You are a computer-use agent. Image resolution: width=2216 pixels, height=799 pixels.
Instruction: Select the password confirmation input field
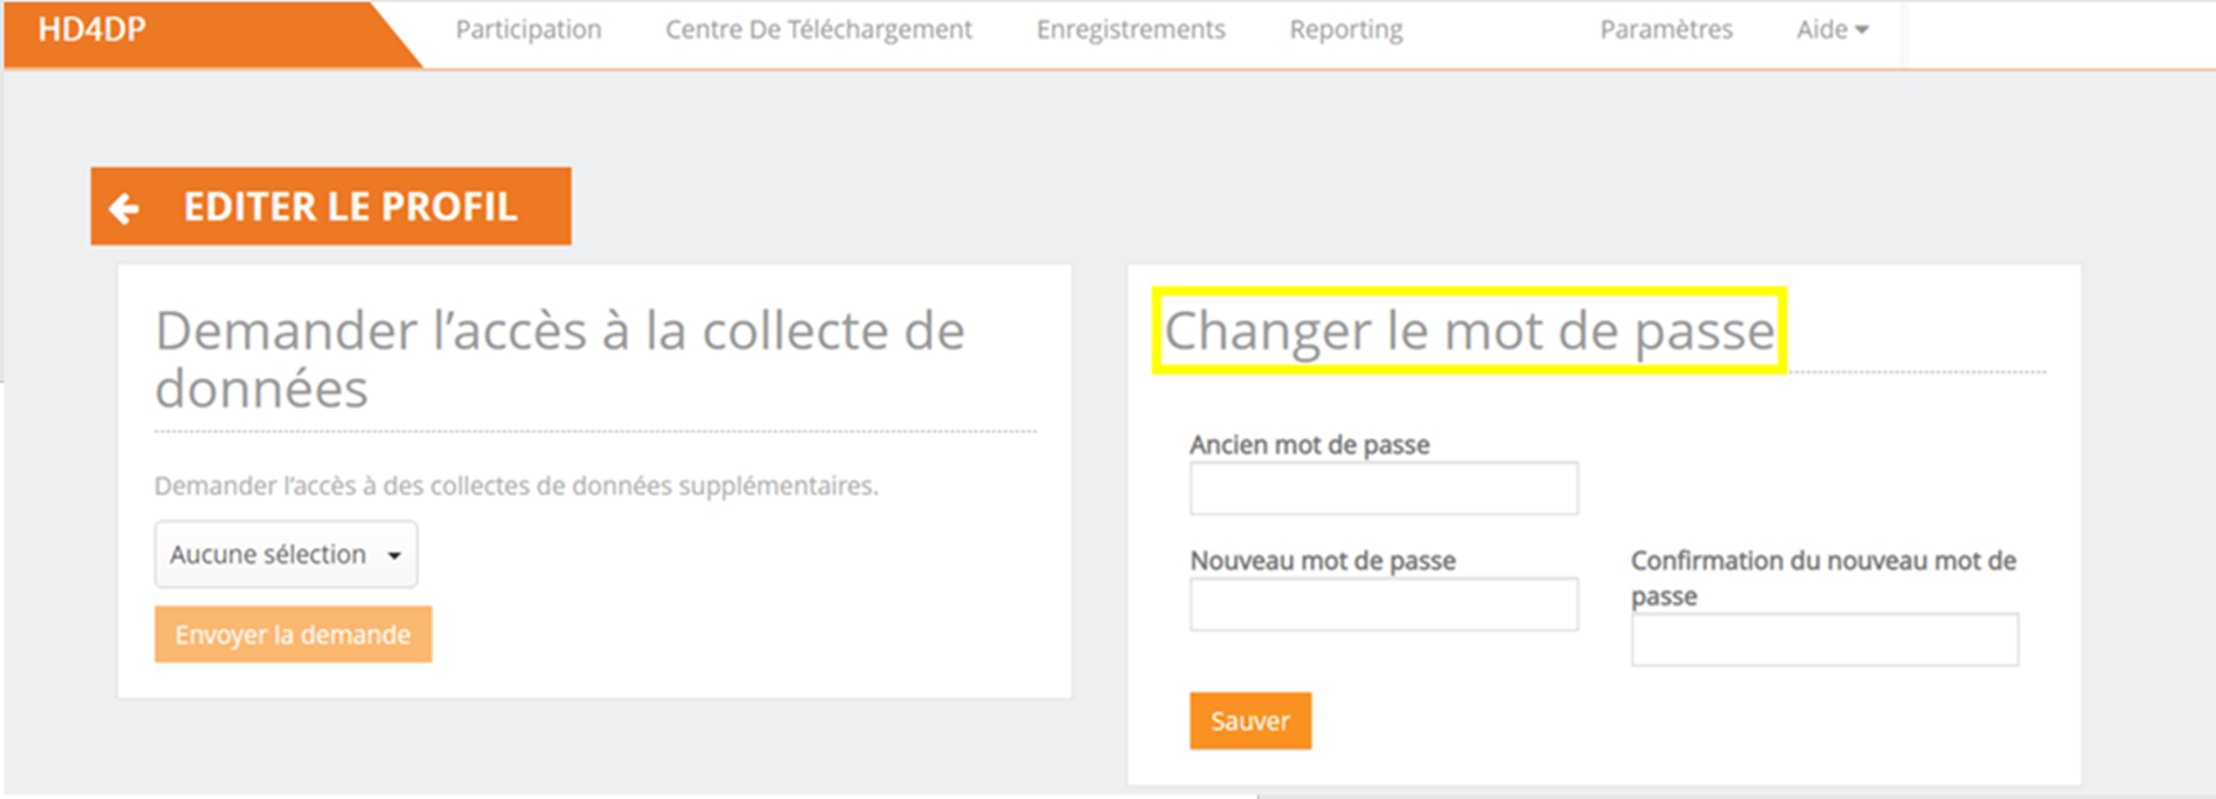pyautogui.click(x=1824, y=639)
